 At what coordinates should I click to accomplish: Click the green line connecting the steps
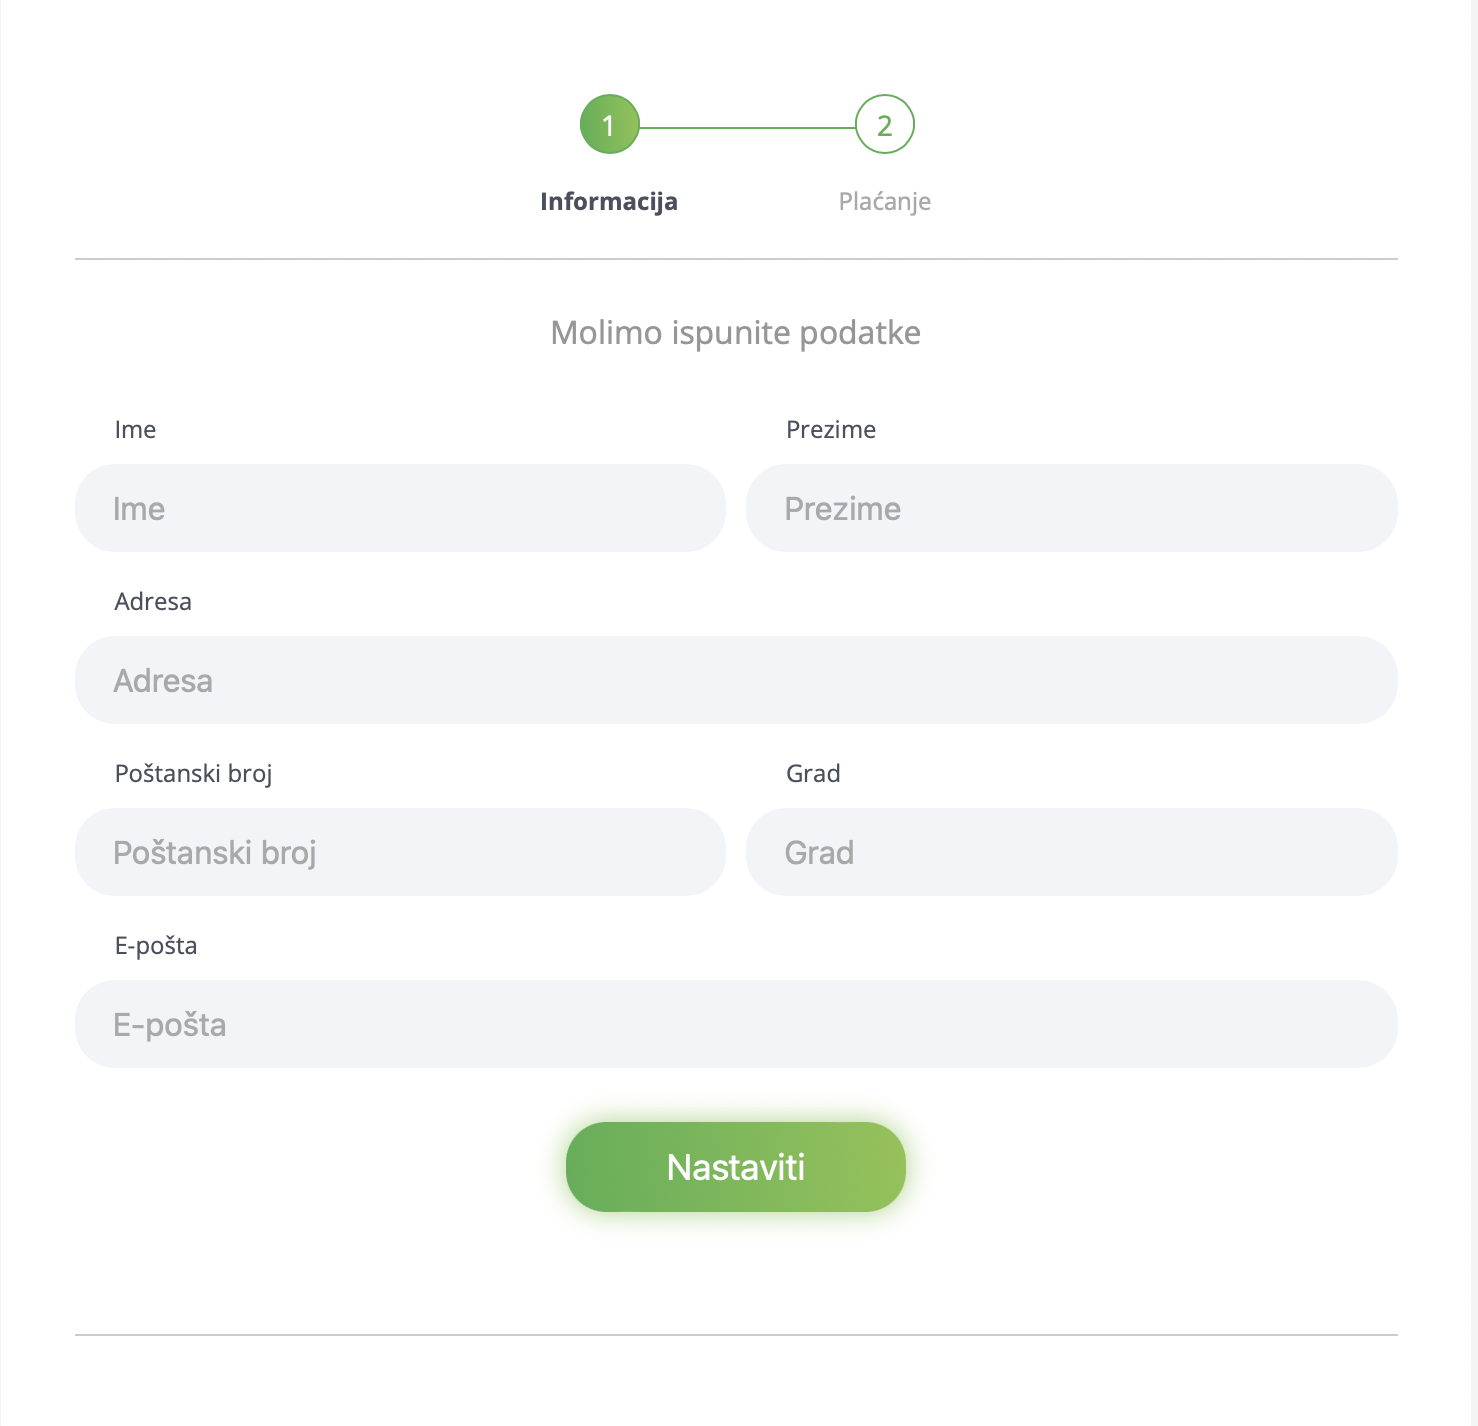click(747, 128)
